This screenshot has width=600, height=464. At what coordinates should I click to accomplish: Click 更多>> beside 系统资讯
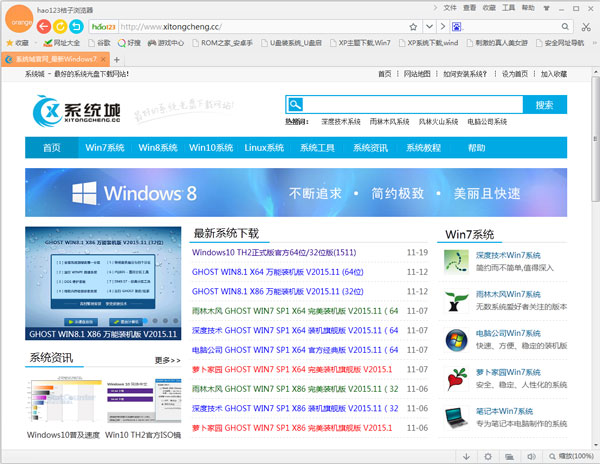click(x=167, y=360)
